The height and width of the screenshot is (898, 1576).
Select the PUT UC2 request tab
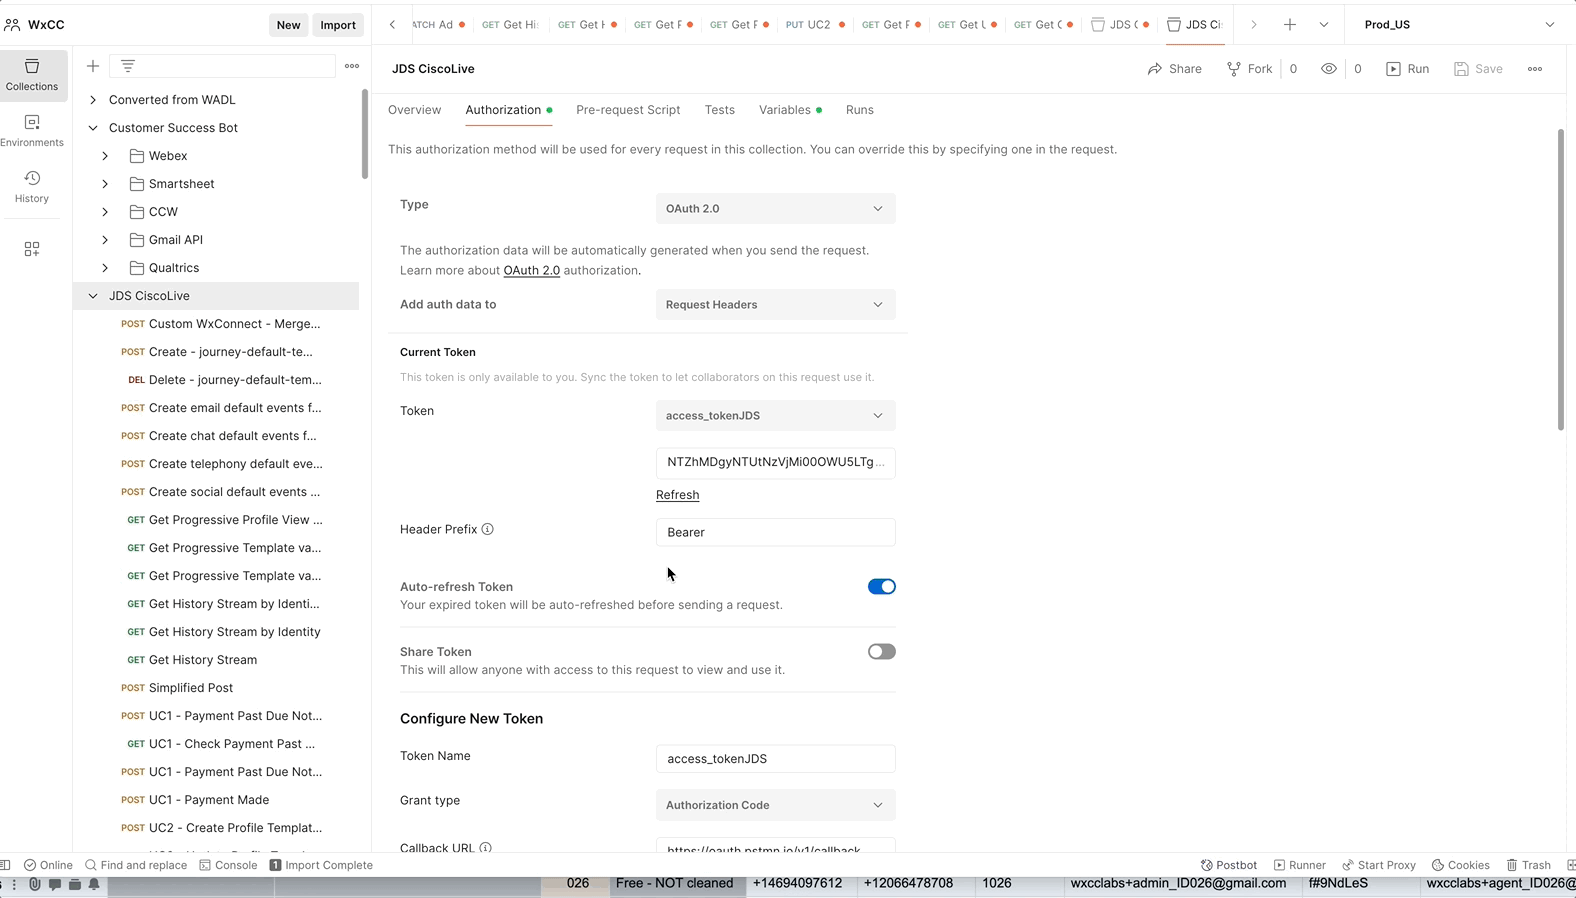point(815,25)
